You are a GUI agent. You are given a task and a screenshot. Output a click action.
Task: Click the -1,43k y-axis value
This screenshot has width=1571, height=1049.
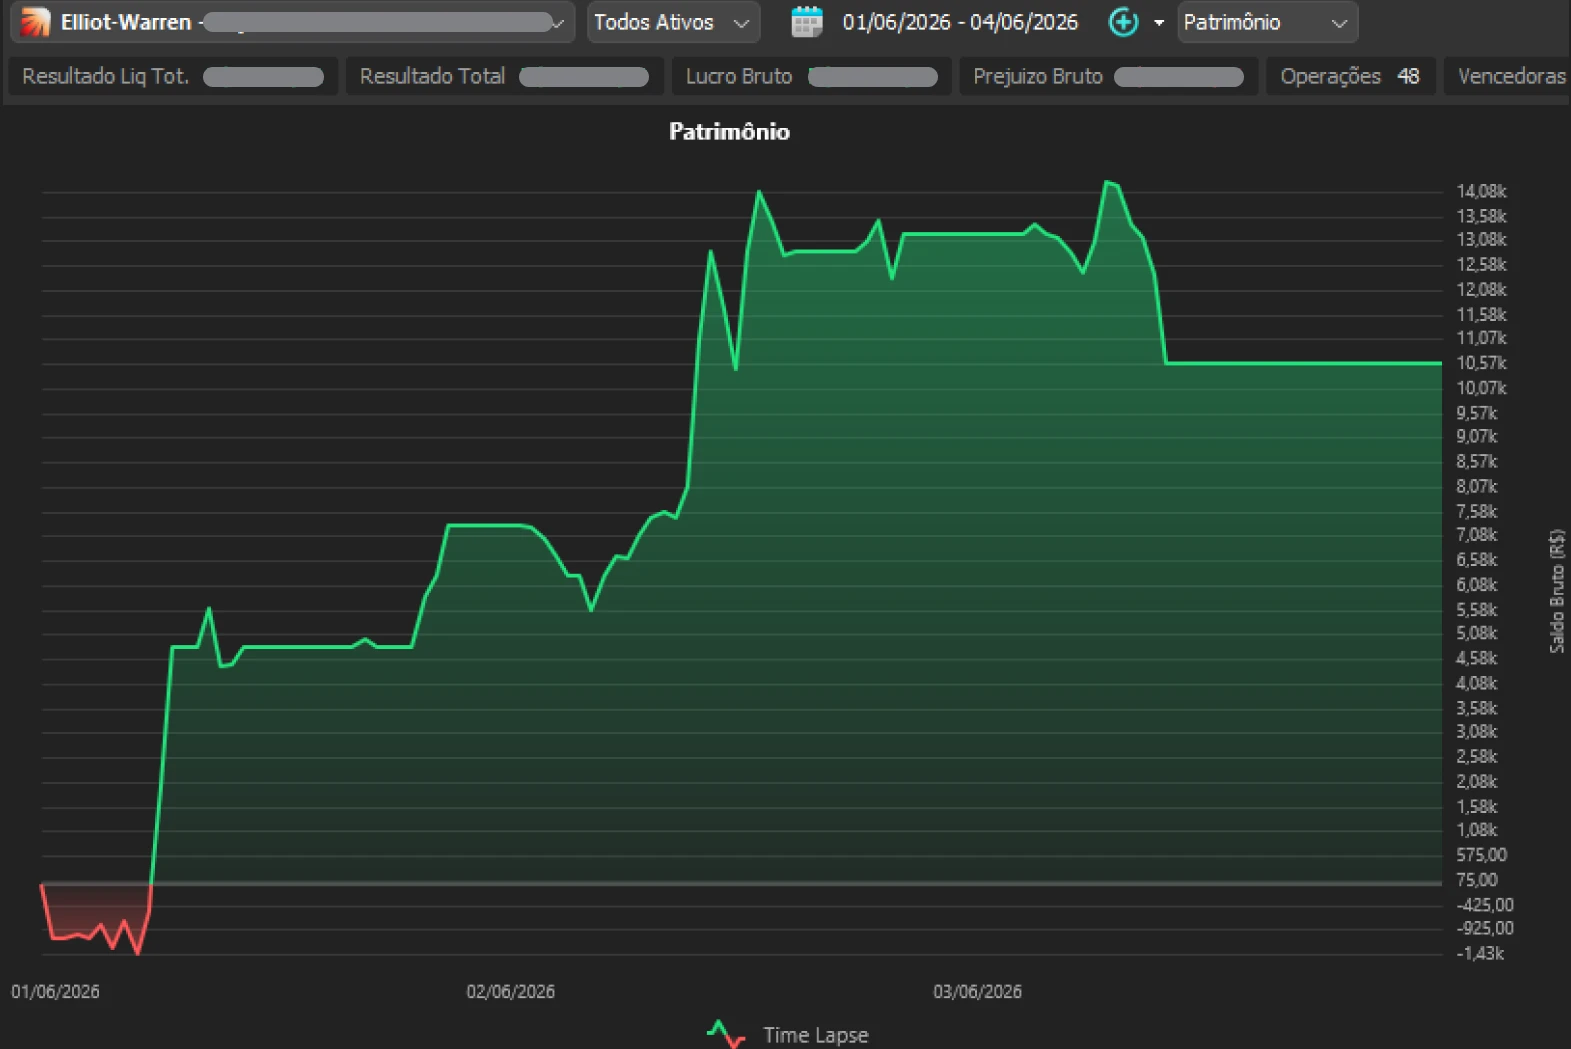1480,953
